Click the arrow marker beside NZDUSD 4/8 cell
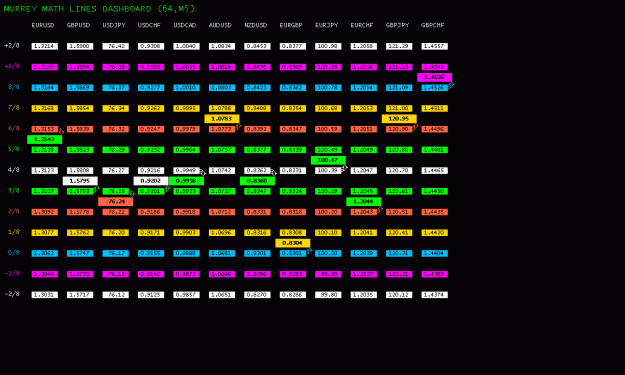625x375 pixels. point(273,173)
